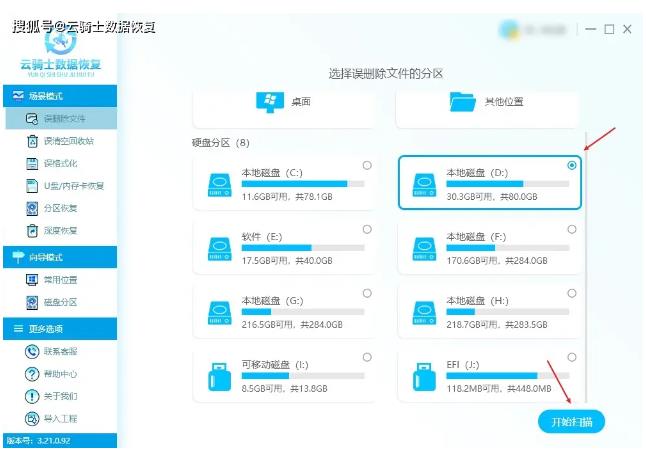The width and height of the screenshot is (646, 459).
Task: Click the 开始扫描 button
Action: [571, 422]
